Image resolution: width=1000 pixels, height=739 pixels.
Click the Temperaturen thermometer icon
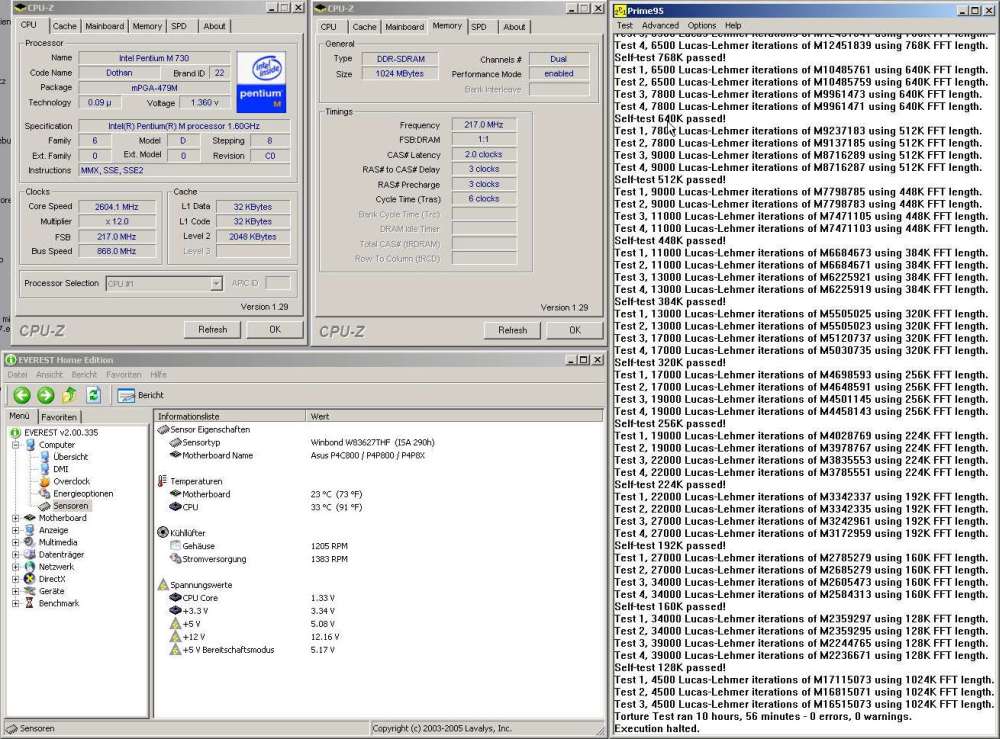162,481
